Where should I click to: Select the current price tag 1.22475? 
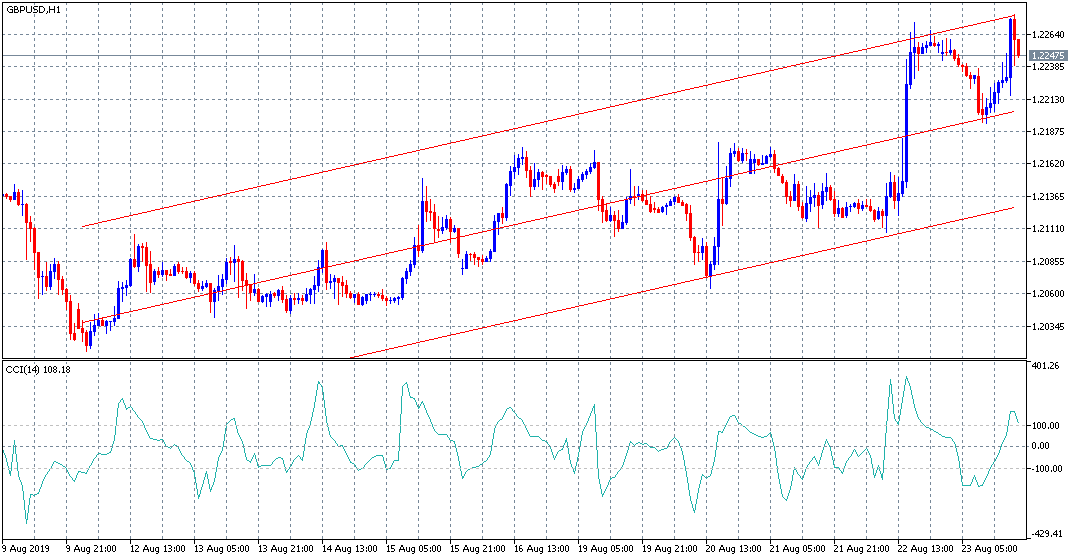click(1048, 55)
